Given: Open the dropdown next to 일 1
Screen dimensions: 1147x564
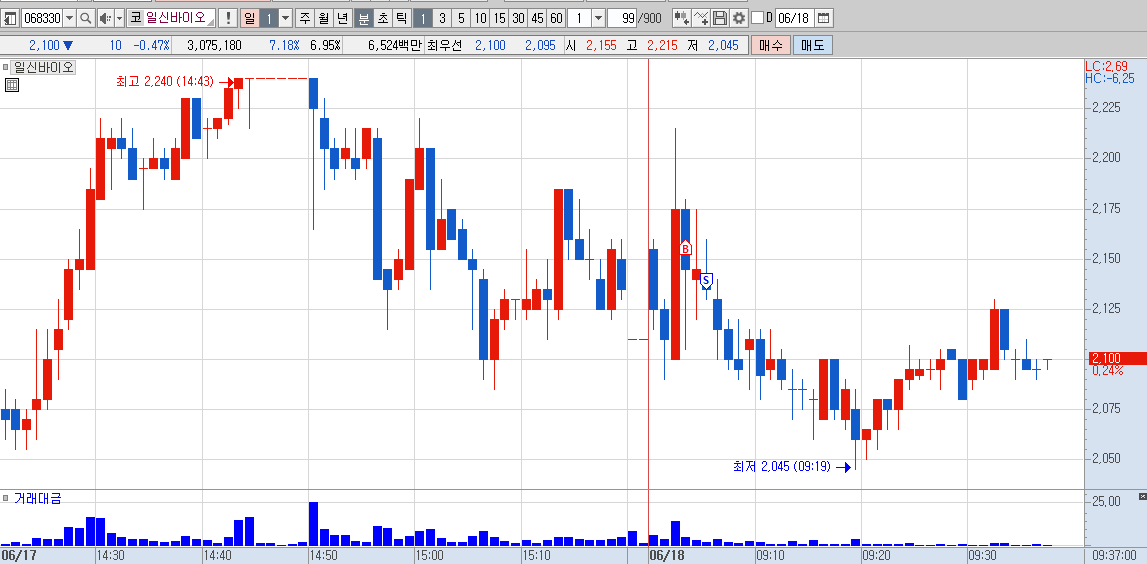Looking at the screenshot, I should (x=285, y=18).
